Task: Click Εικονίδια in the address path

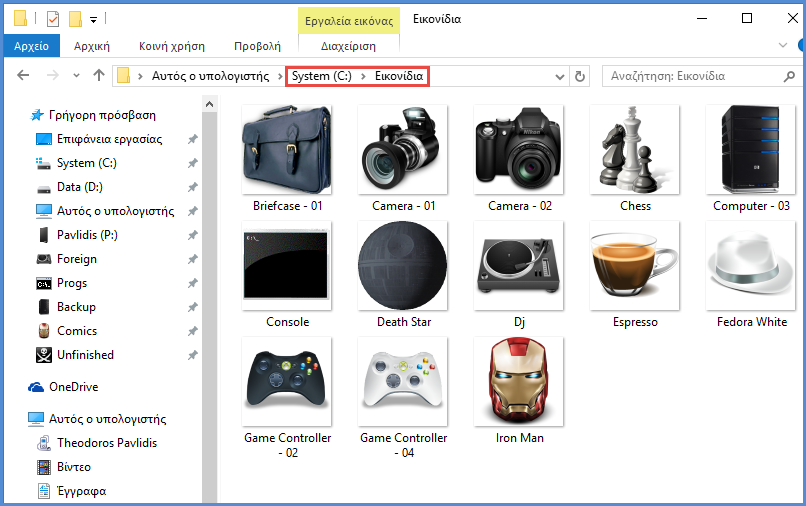Action: click(399, 76)
